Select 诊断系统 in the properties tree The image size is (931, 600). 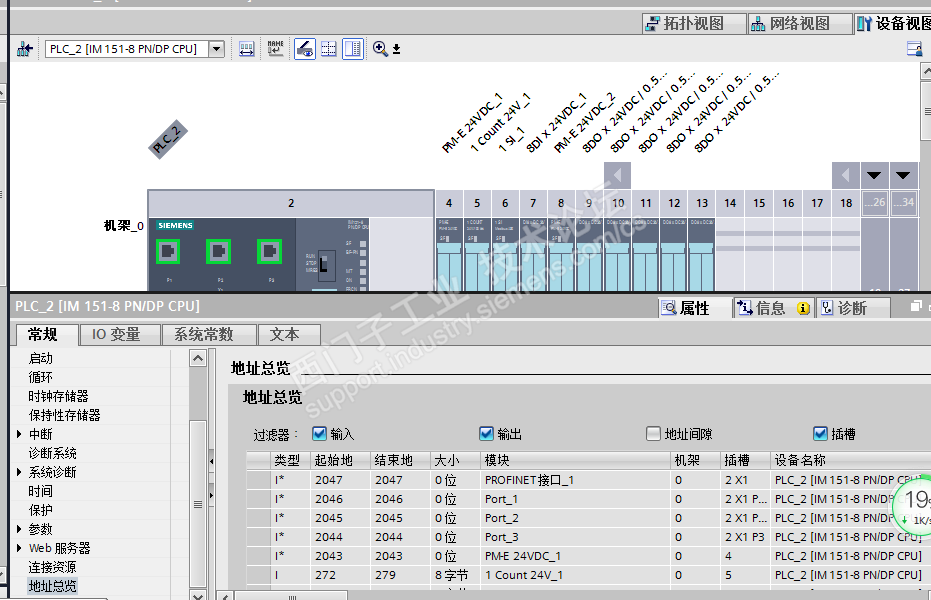[x=53, y=453]
